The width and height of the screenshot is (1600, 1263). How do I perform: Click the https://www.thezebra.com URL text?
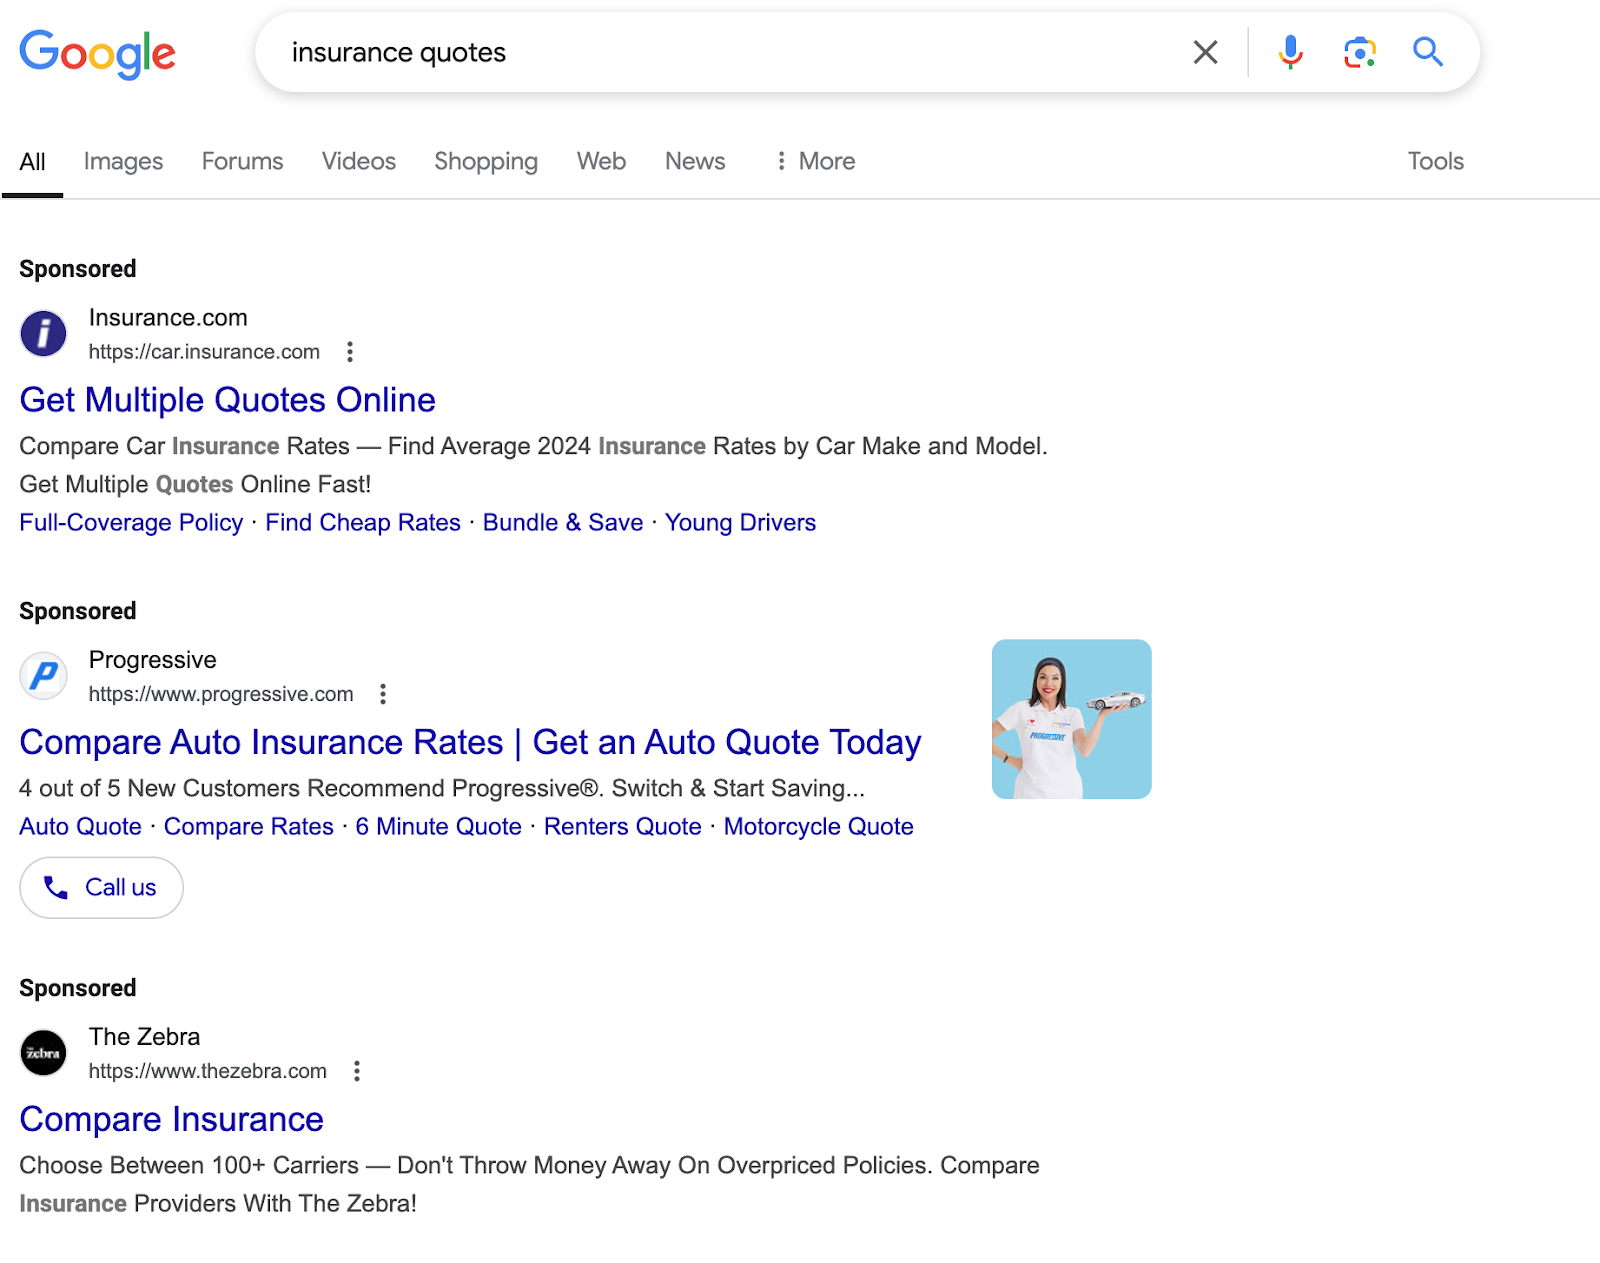click(x=207, y=1071)
